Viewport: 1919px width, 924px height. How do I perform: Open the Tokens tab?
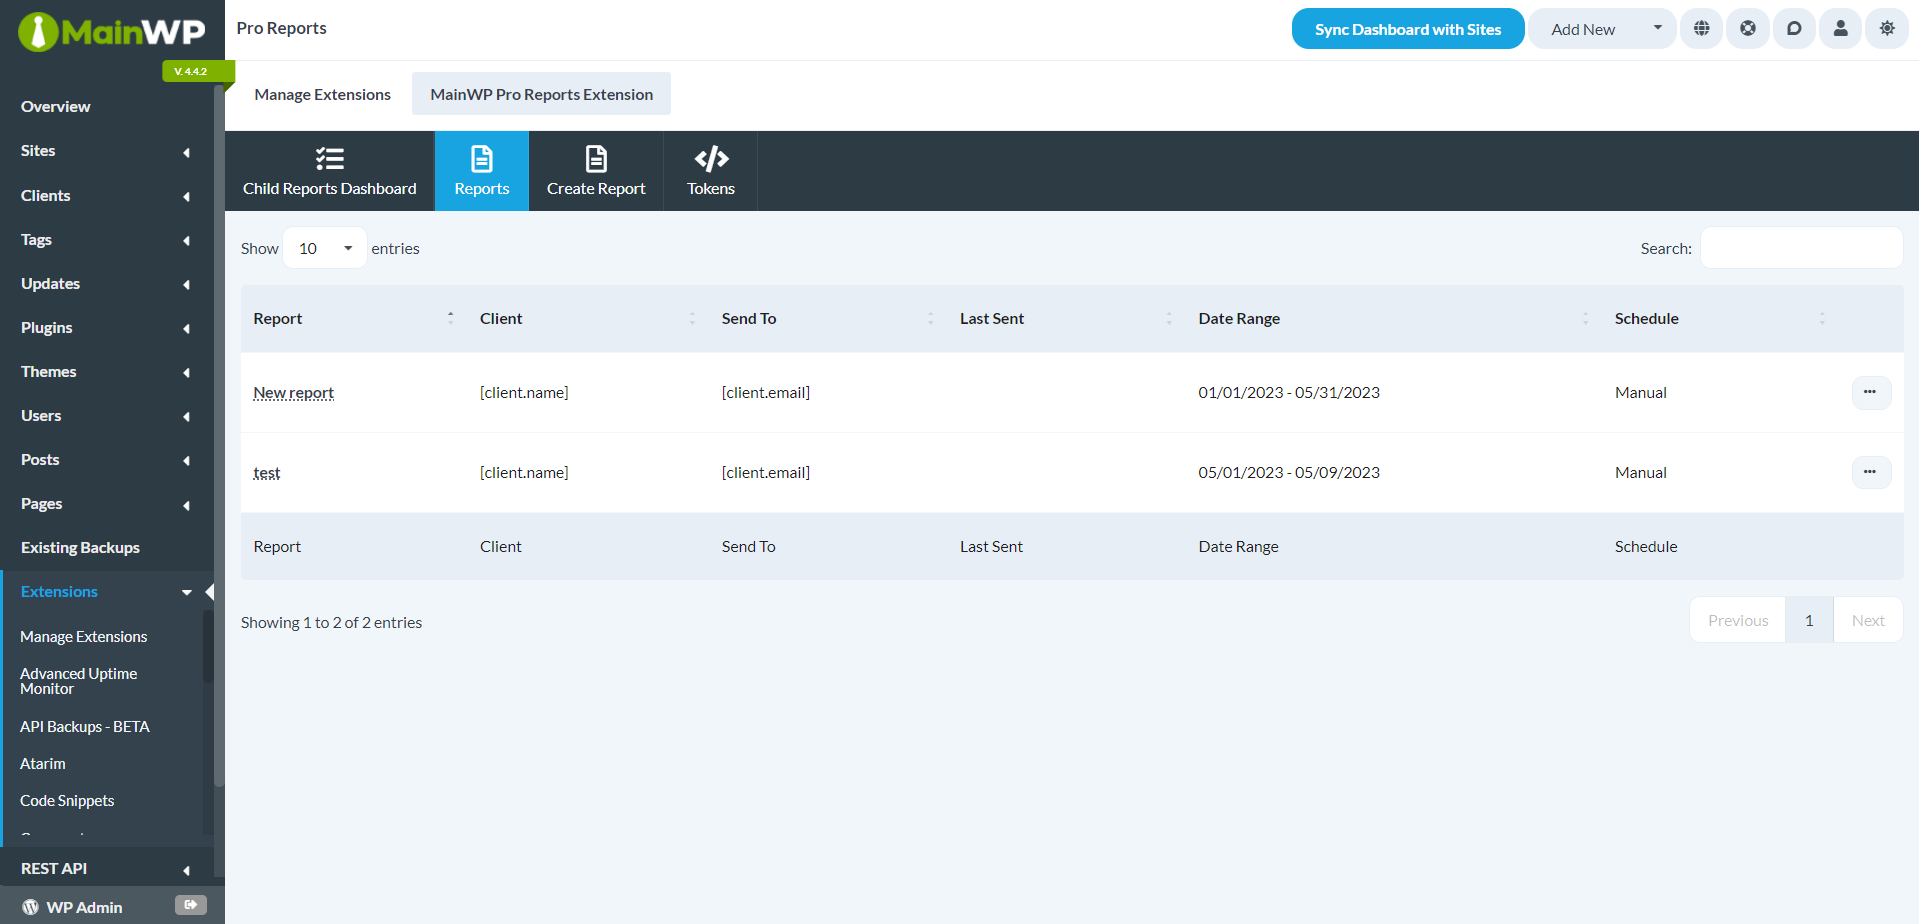point(711,171)
